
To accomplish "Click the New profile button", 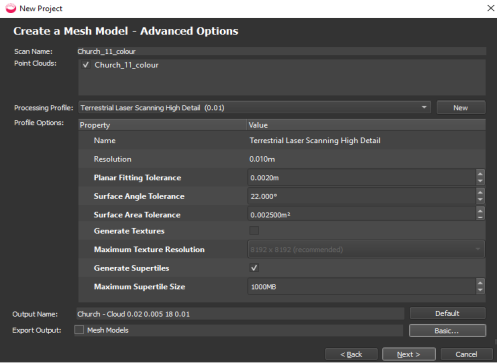I will (461, 108).
